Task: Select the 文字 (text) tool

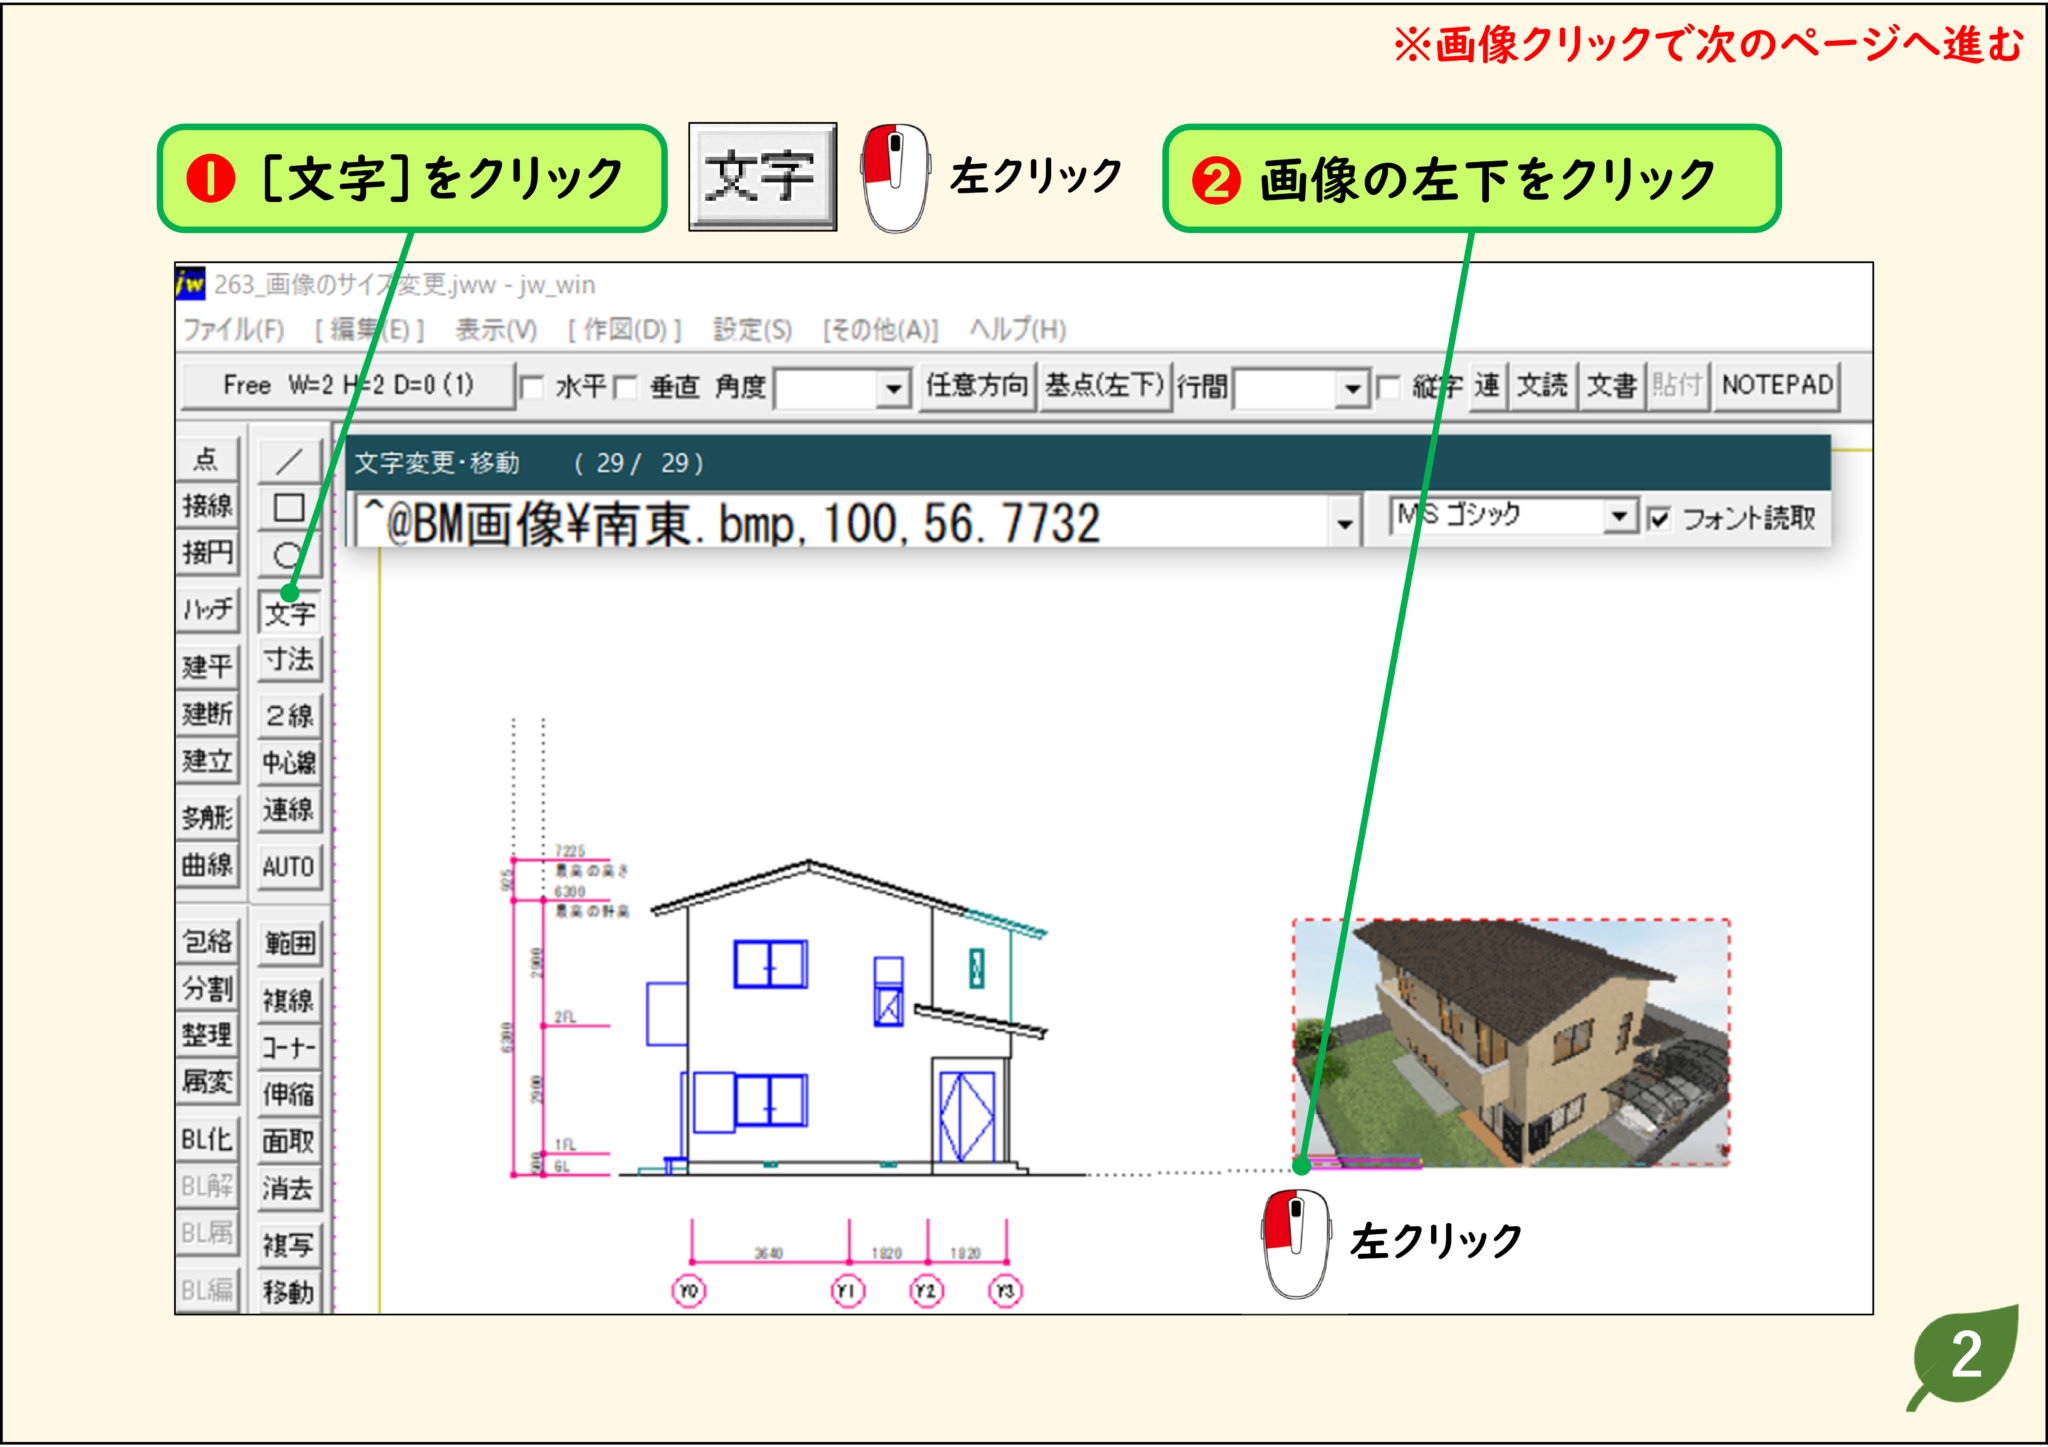Action: (289, 613)
